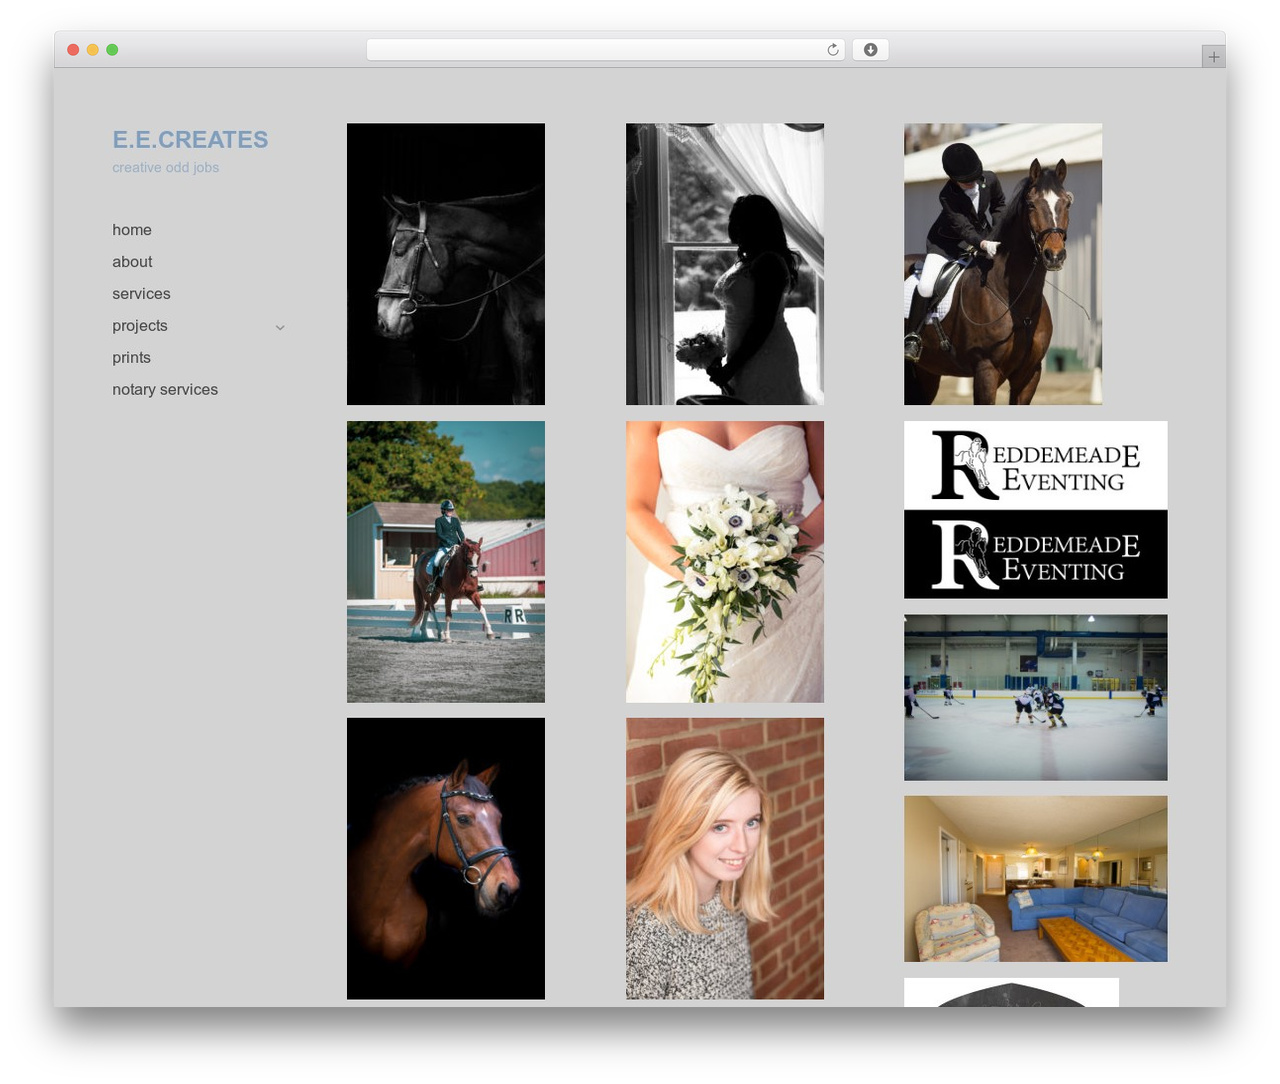The image size is (1280, 1084).
Task: Visit the prints page
Action: (131, 358)
